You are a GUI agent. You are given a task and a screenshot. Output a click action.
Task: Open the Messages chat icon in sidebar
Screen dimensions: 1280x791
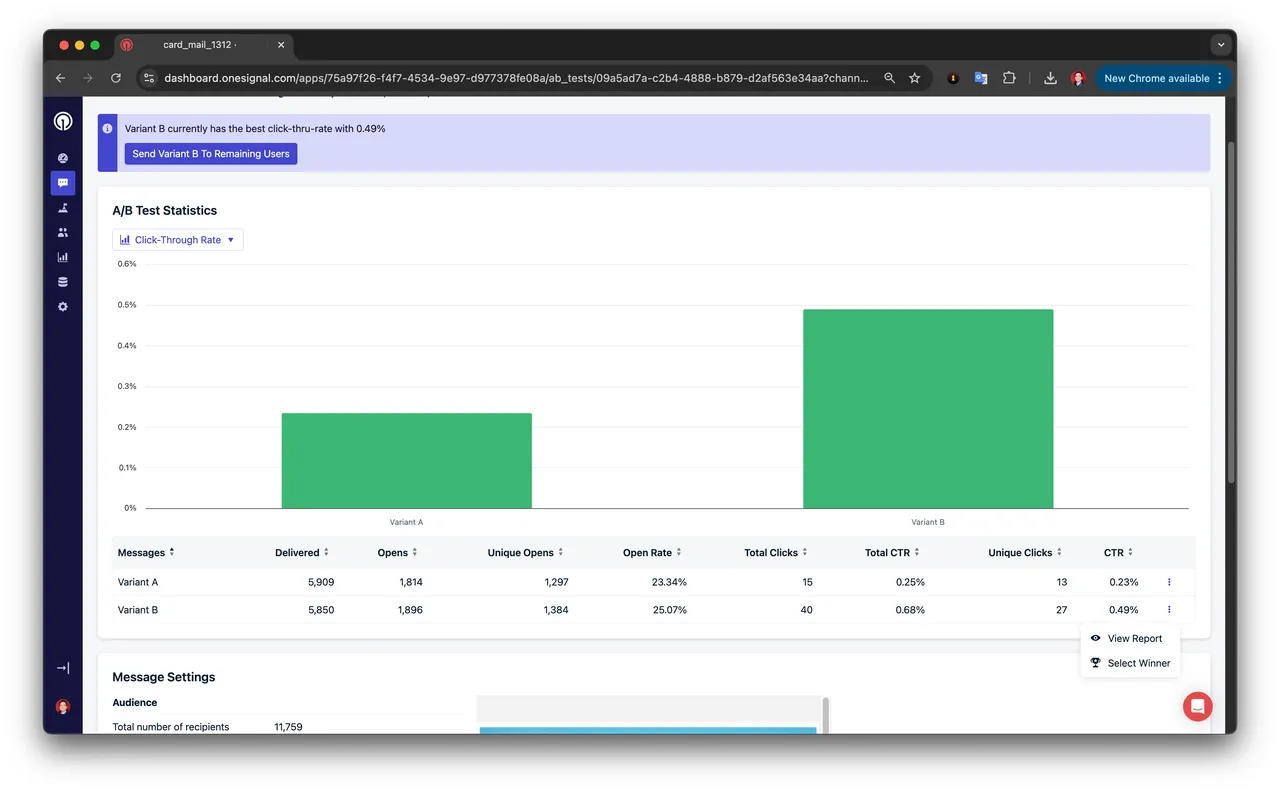[63, 183]
